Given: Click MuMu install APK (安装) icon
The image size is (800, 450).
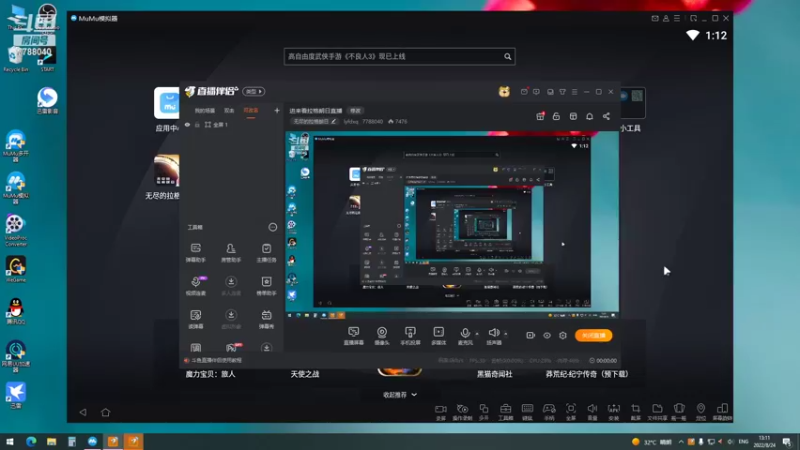Looking at the screenshot, I should [614, 409].
